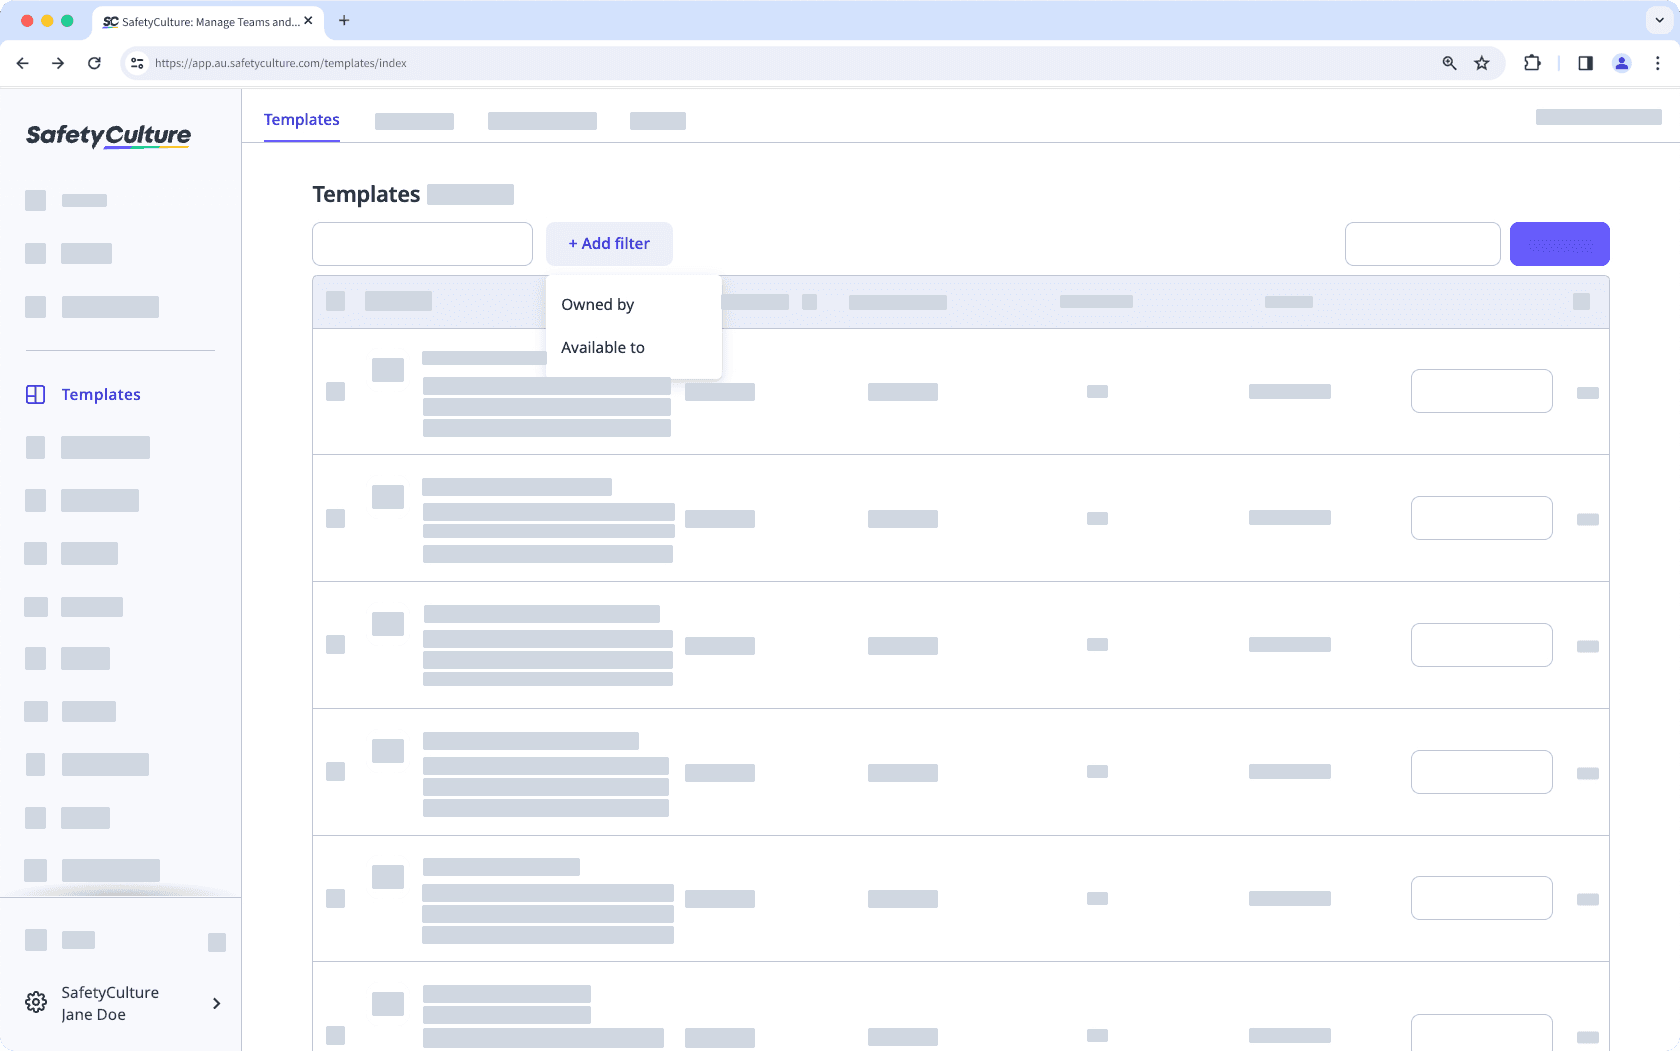The height and width of the screenshot is (1051, 1680).
Task: Select all templates via header checkbox
Action: pos(336,301)
